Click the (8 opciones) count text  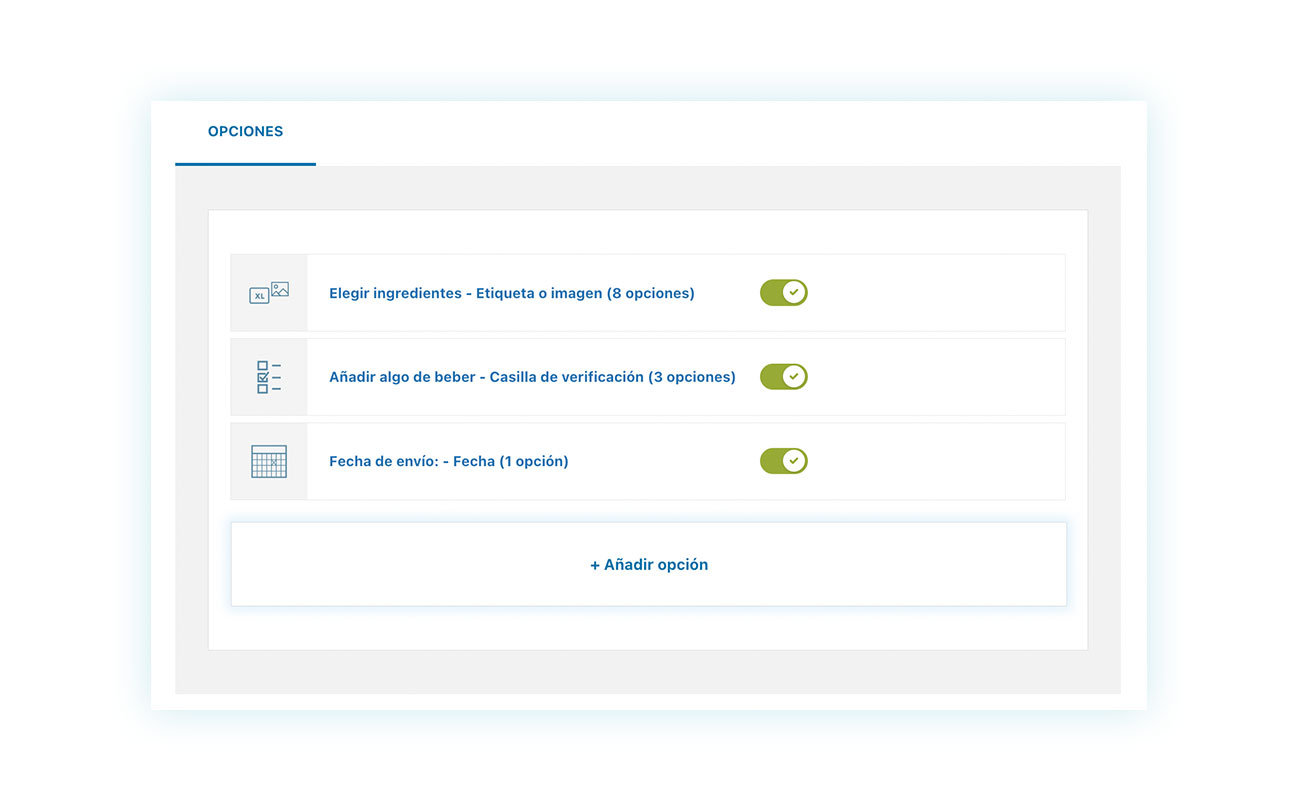click(650, 294)
